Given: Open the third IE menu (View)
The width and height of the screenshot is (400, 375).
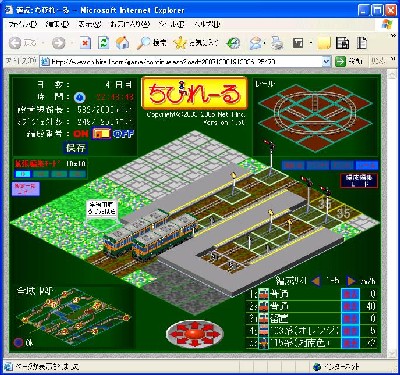Looking at the screenshot, I should (x=90, y=24).
